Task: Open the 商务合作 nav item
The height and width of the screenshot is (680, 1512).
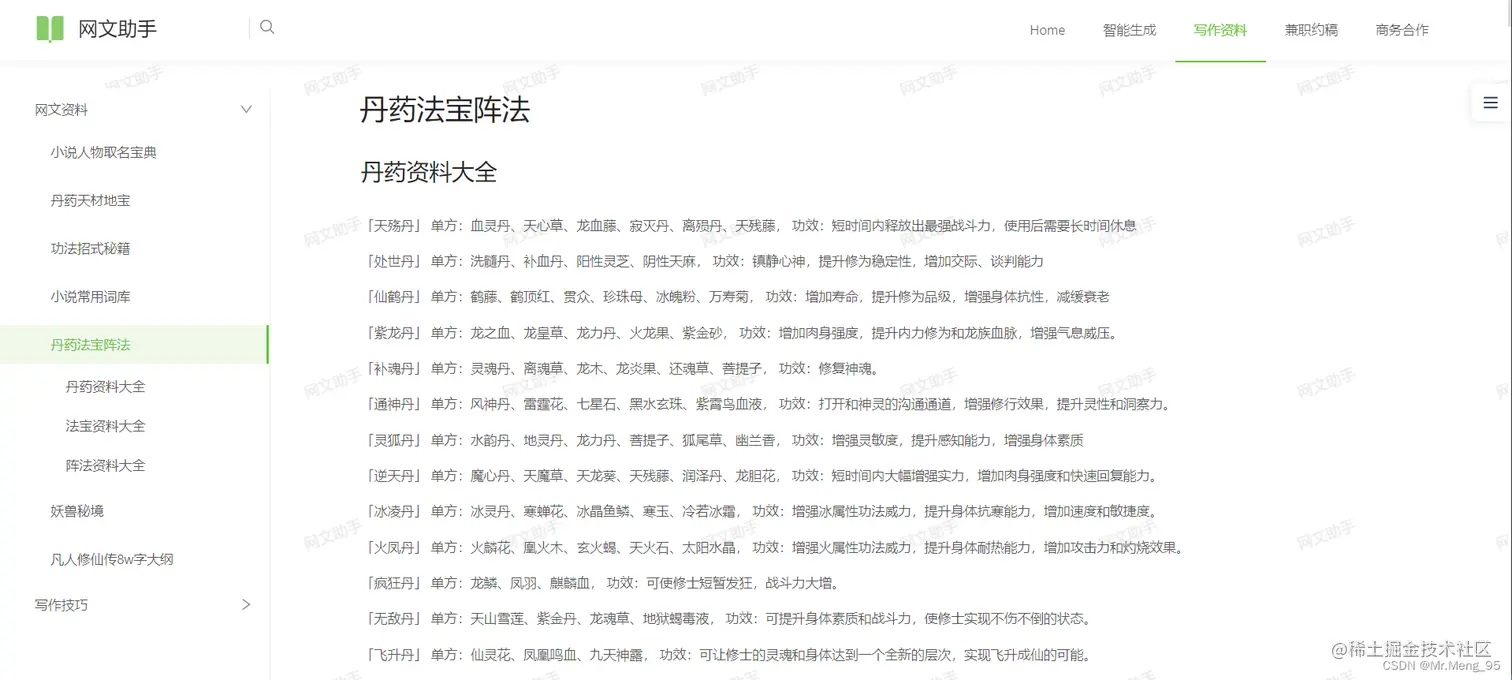Action: pos(1401,30)
